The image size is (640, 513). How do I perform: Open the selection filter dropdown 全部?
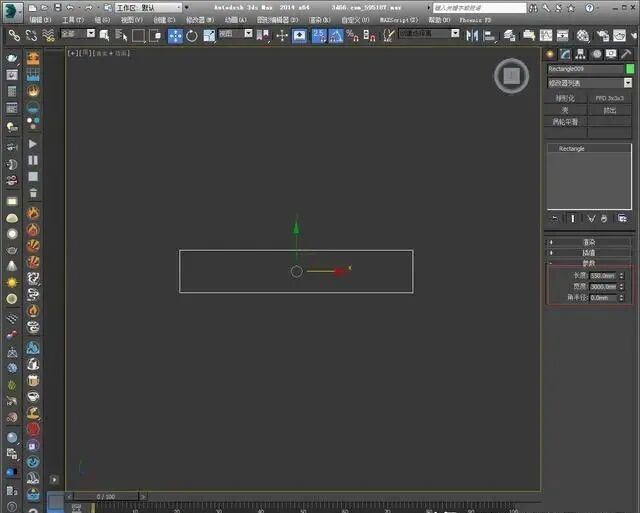(78, 33)
